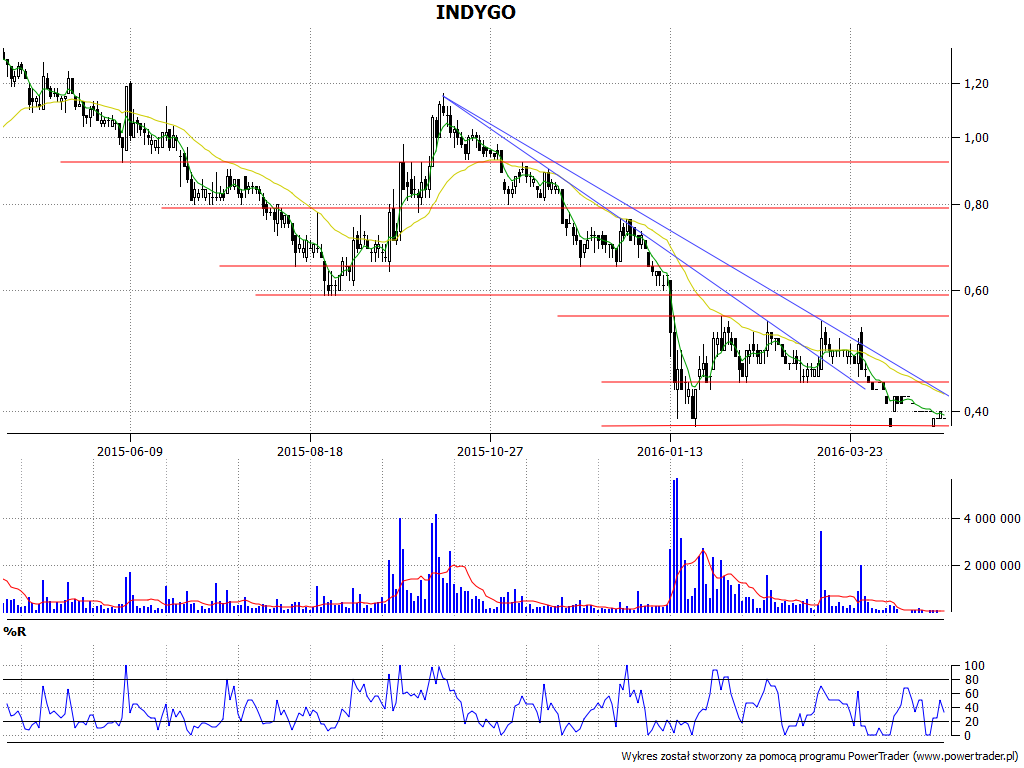Screen dimensions: 1024x768
Task: Click the INDYGO chart title
Action: click(475, 12)
